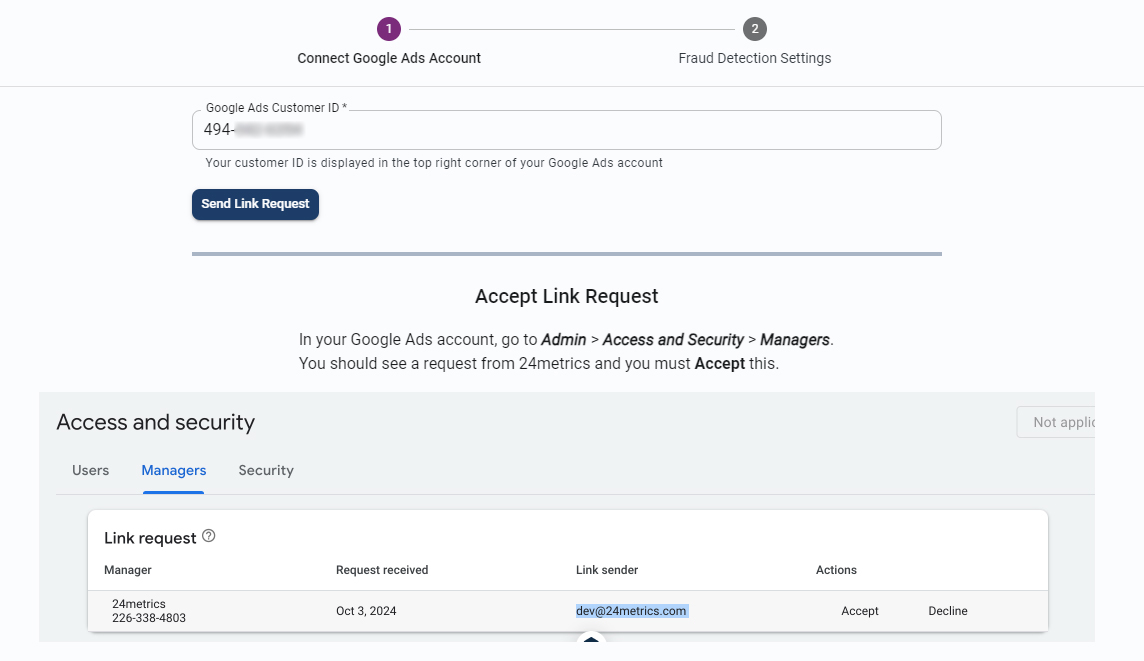
Task: Click the Send Link Request button
Action: tap(255, 204)
